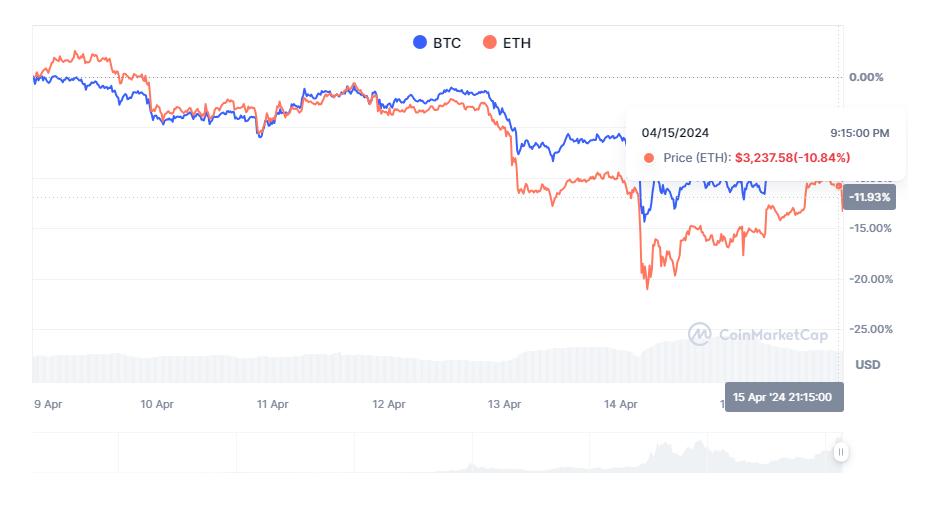Click the ETH legend label
930x506 pixels.
[517, 43]
